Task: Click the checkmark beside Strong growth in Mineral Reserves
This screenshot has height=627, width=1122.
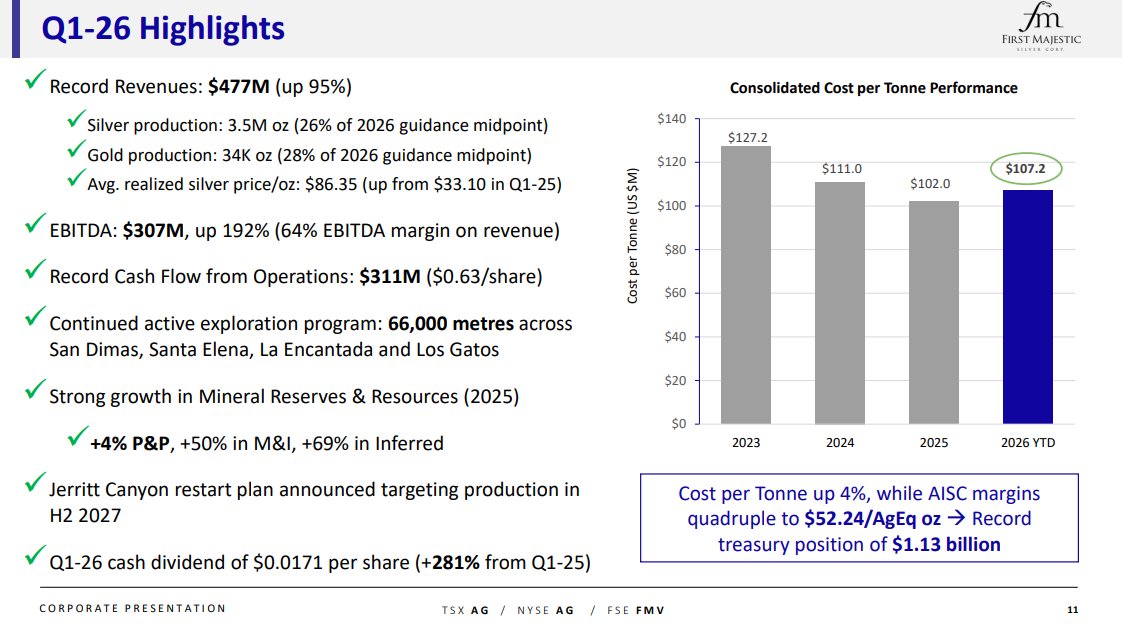Action: [x=35, y=389]
